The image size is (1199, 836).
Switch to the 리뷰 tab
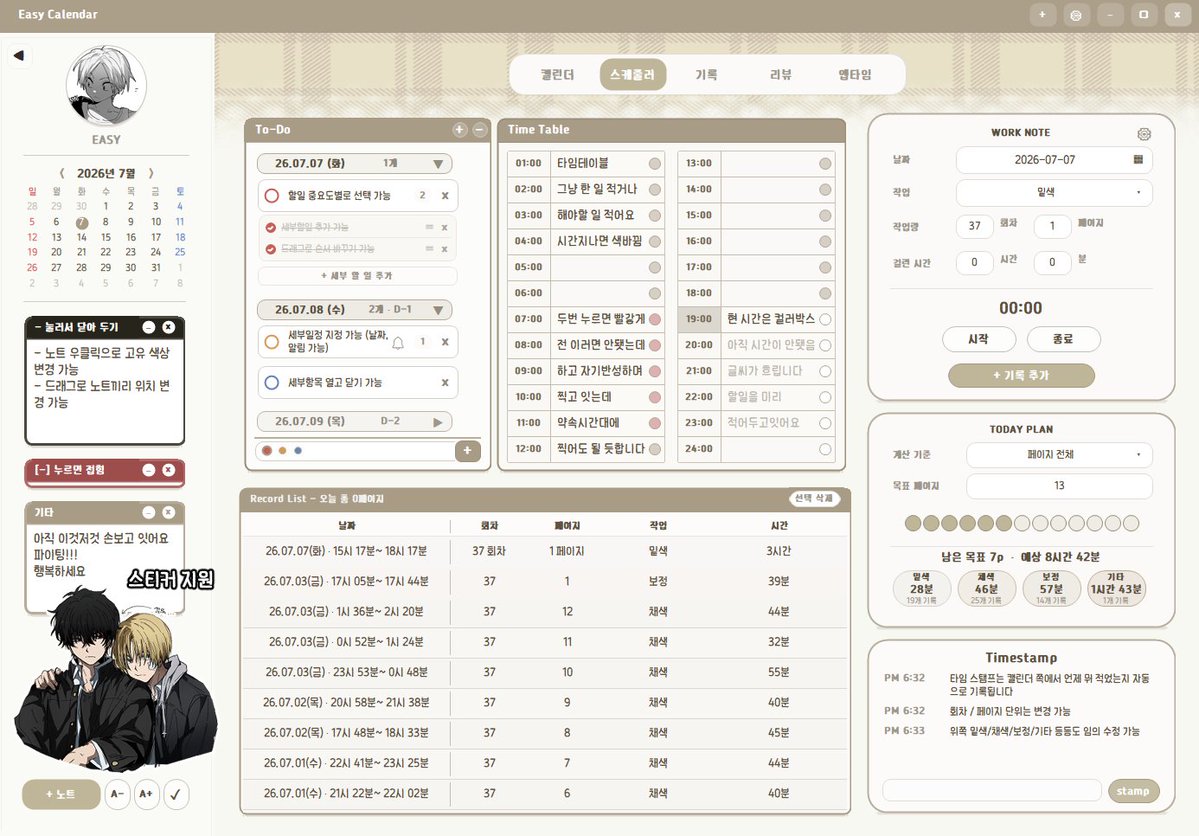pyautogui.click(x=781, y=75)
